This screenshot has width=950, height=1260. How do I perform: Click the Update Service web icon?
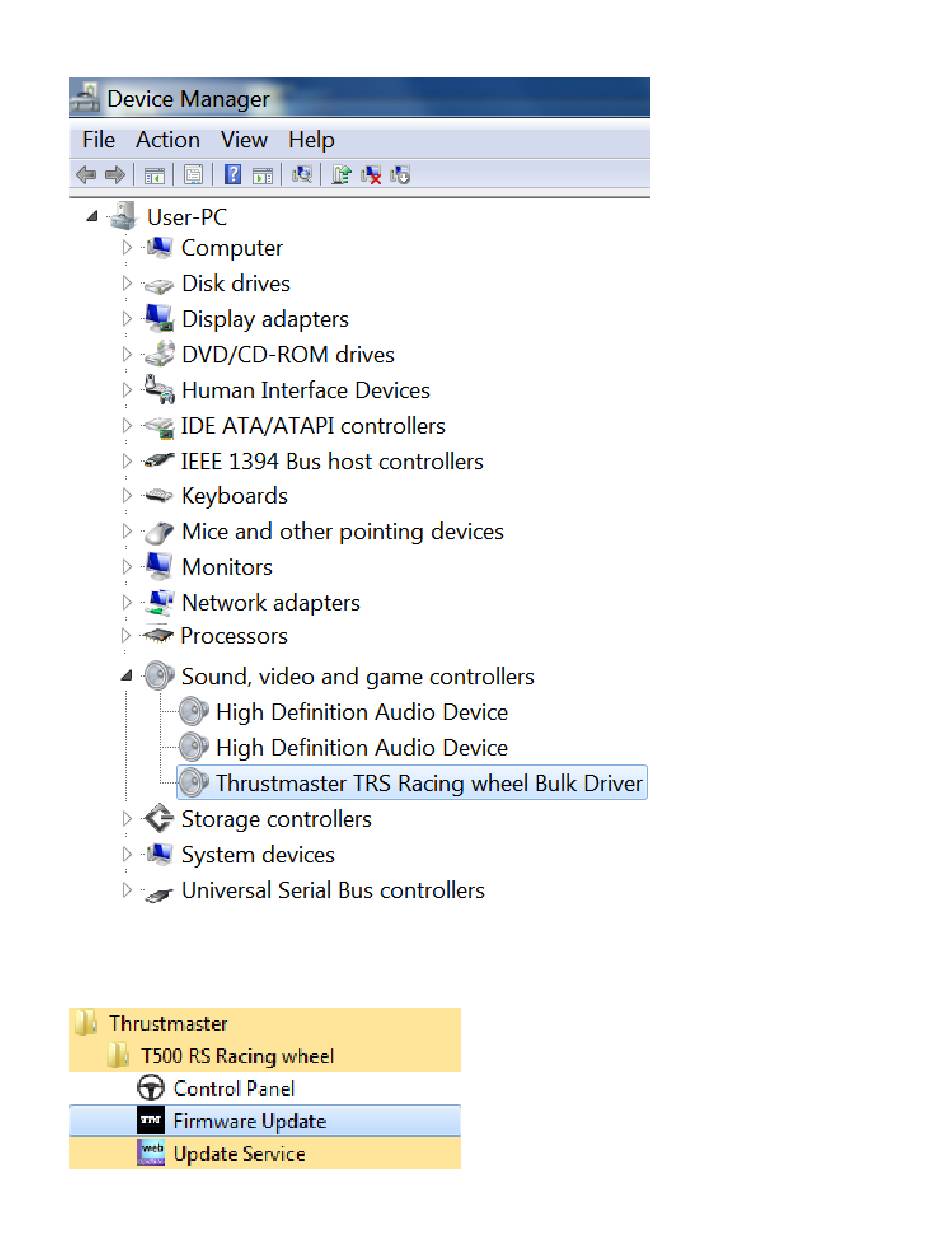coord(150,1154)
